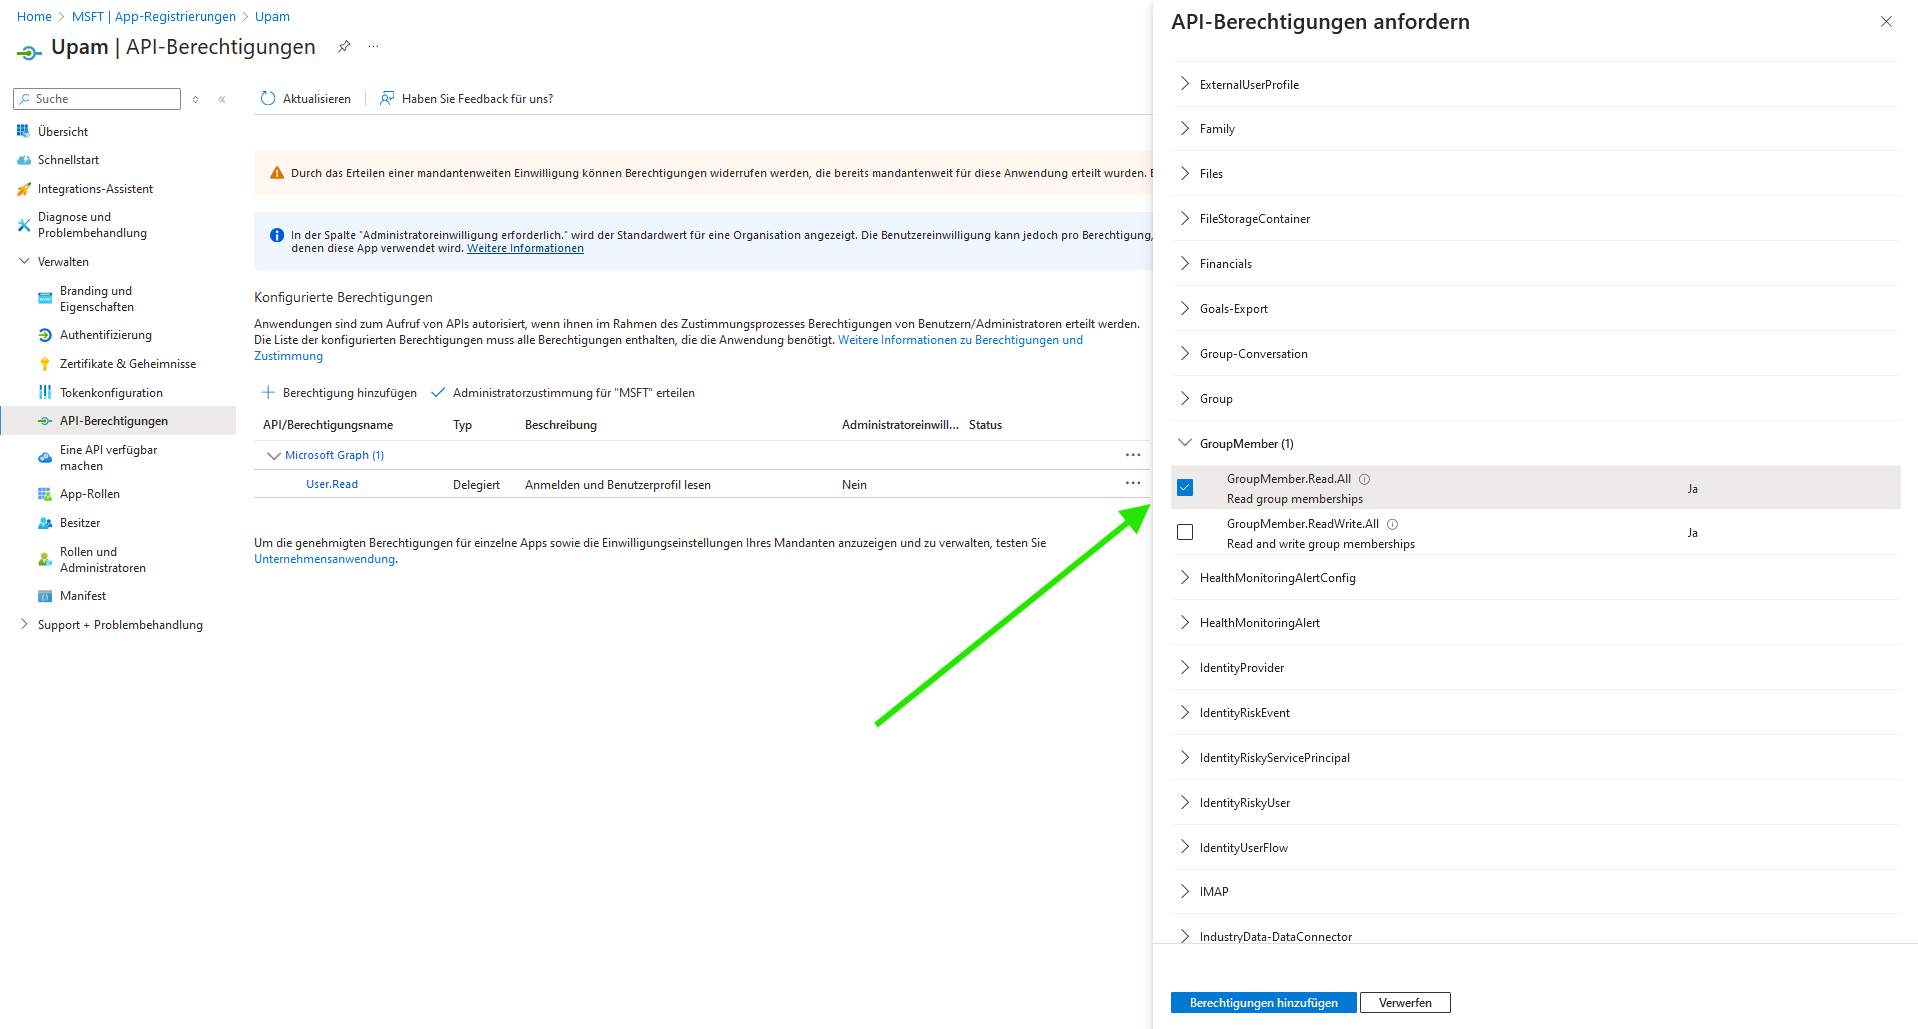Image resolution: width=1918 pixels, height=1029 pixels.
Task: Open the ellipsis menu for User.Read row
Action: [x=1132, y=483]
